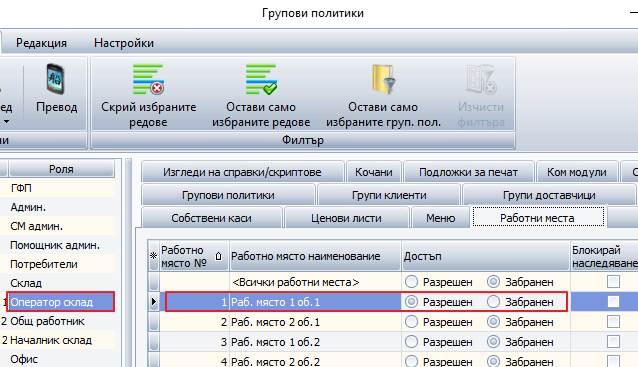Viewport: 638px width, 367px height.
Task: Sort by Работно място № column header
Action: point(194,256)
